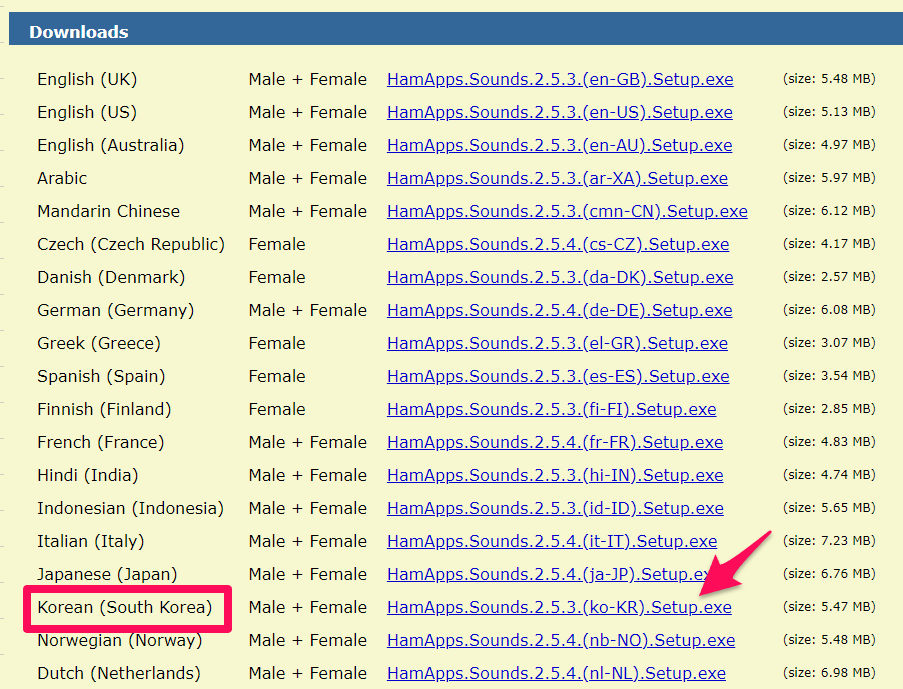The height and width of the screenshot is (689, 903).
Task: Open the cs-CZ Czech setup link
Action: (x=557, y=244)
